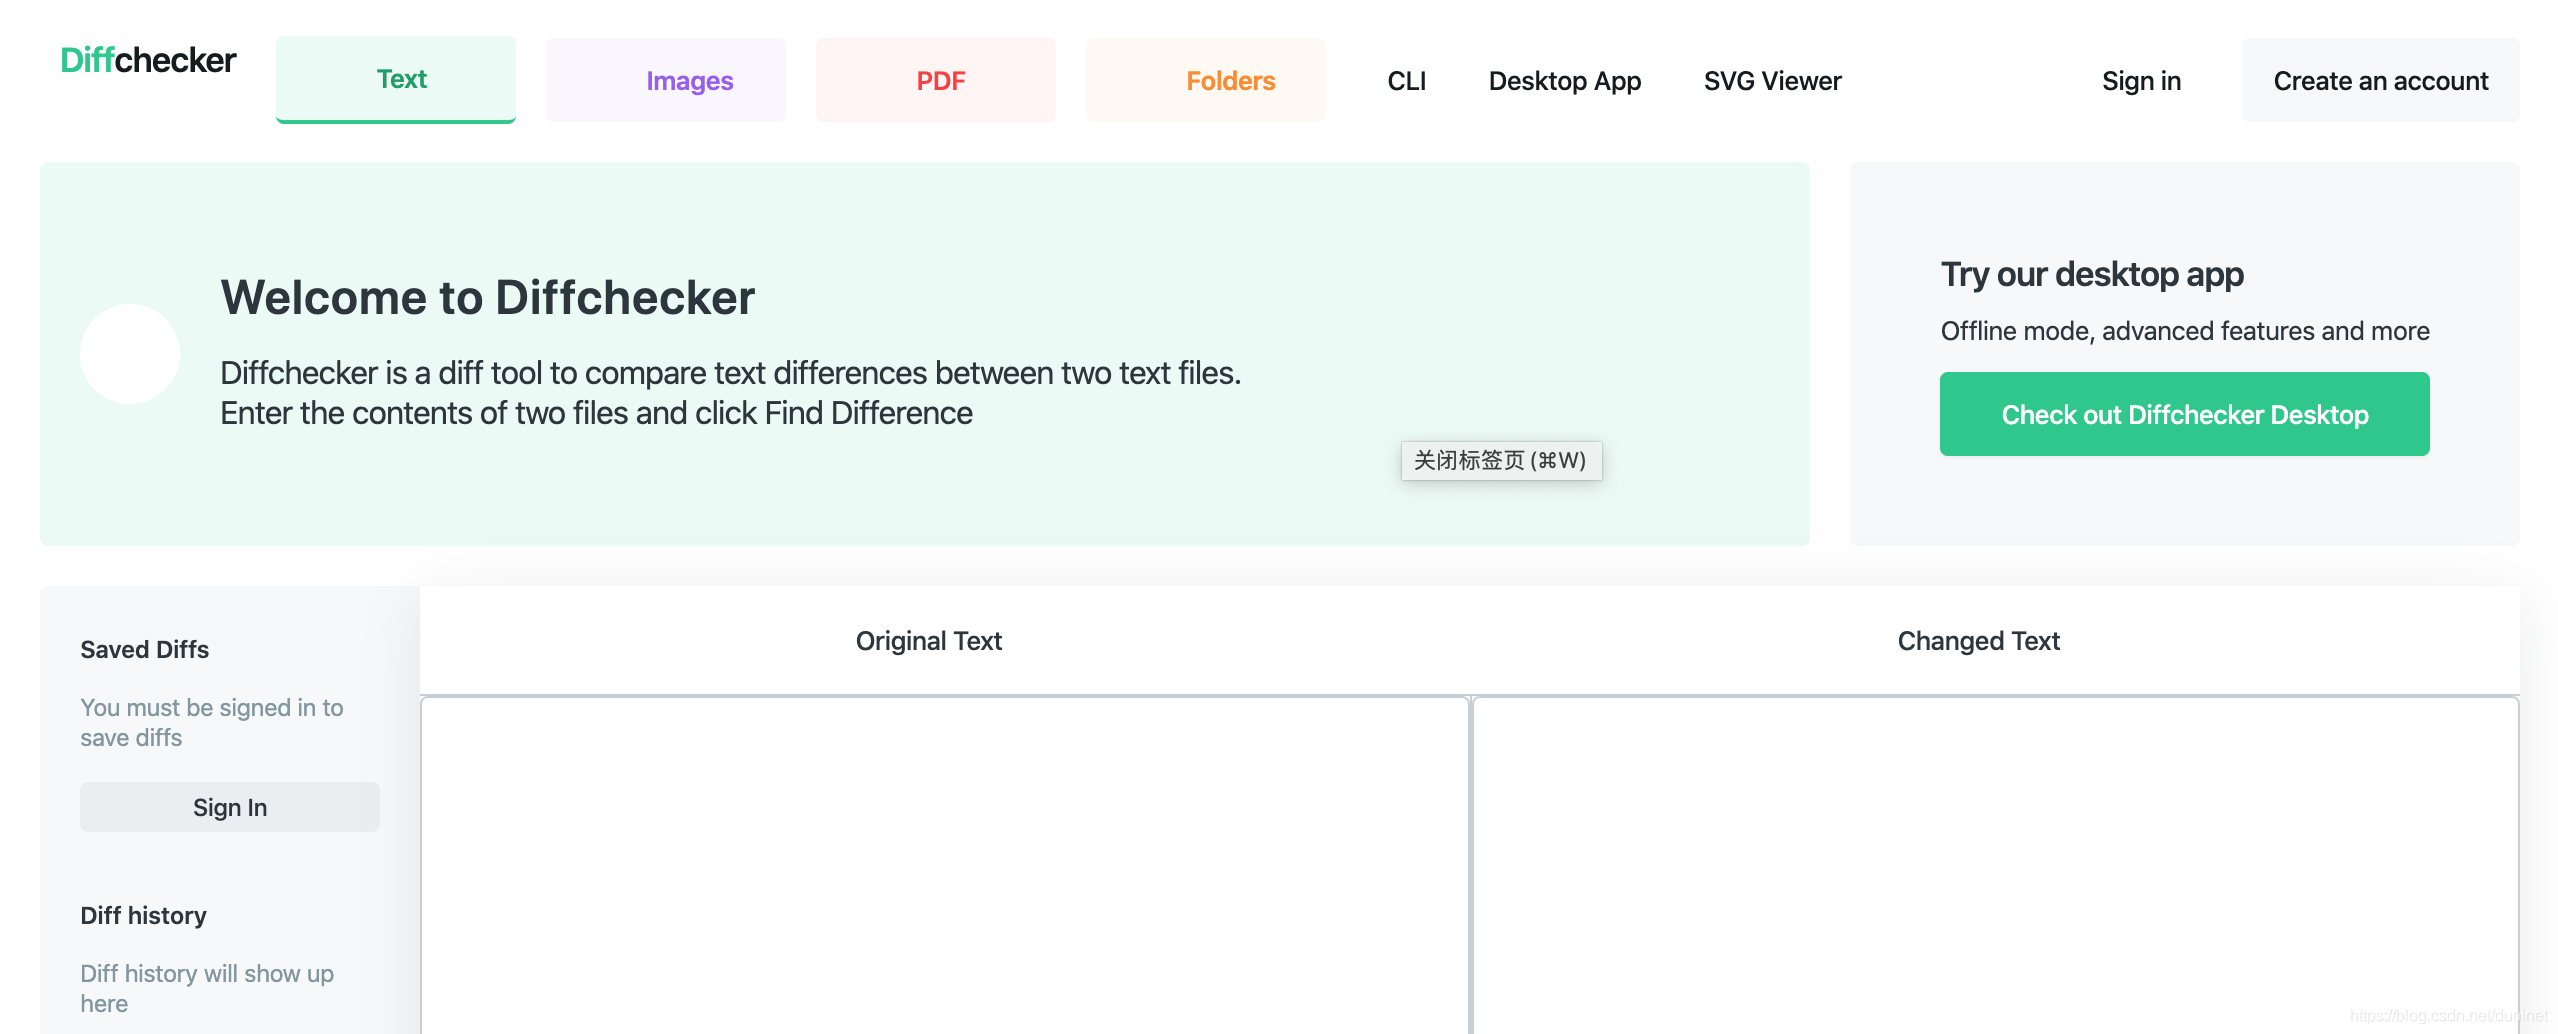Focus the Original Text input area
Image resolution: width=2558 pixels, height=1034 pixels.
coord(945,865)
